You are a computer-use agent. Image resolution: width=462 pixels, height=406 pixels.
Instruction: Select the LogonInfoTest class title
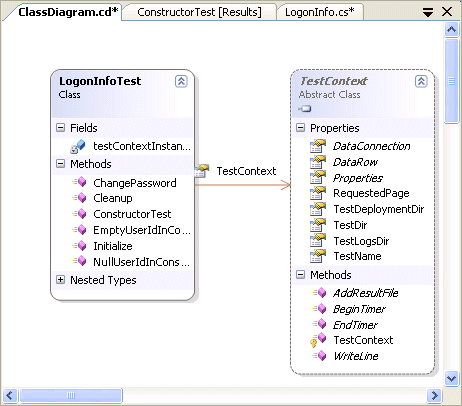coord(100,81)
